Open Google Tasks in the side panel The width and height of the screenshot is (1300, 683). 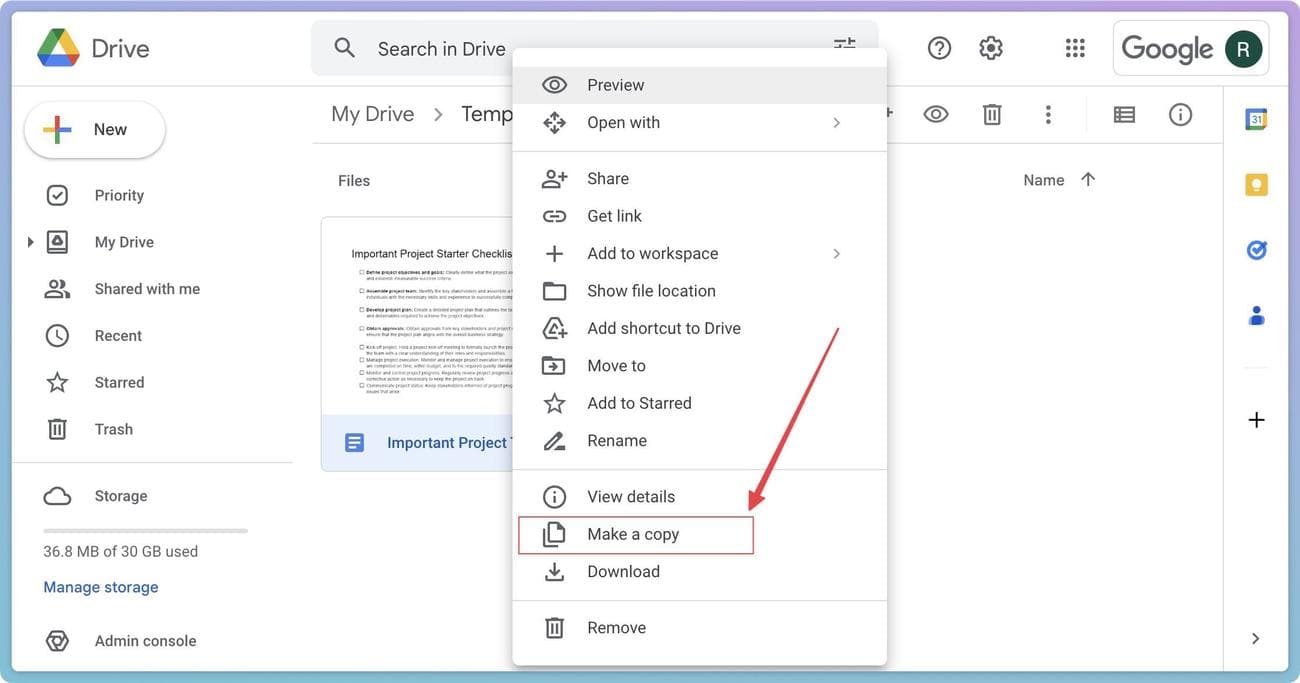[1256, 250]
